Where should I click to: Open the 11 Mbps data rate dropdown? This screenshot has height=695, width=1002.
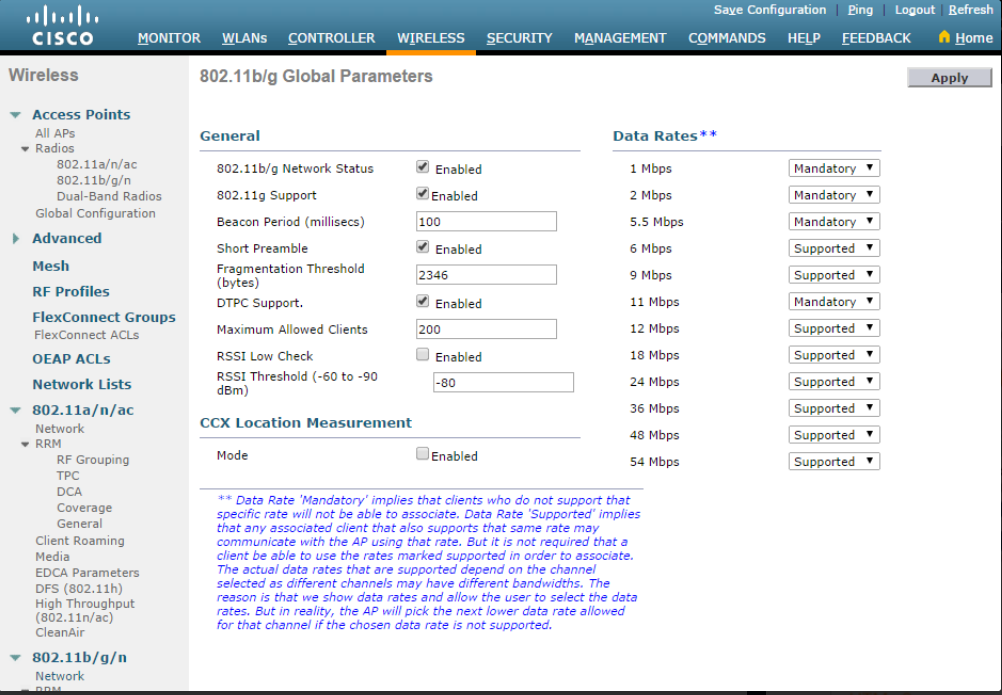click(x=834, y=302)
